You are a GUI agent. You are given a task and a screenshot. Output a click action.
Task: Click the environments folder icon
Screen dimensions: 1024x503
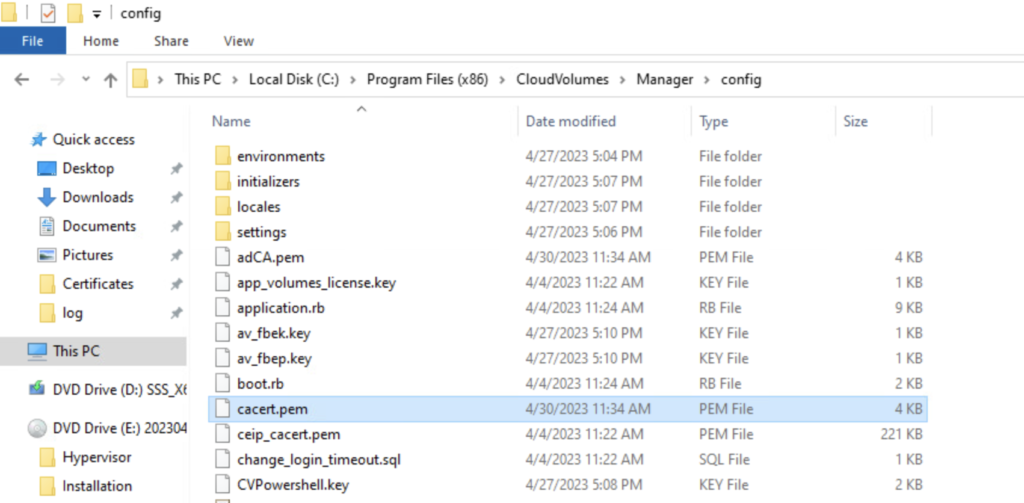tap(222, 157)
